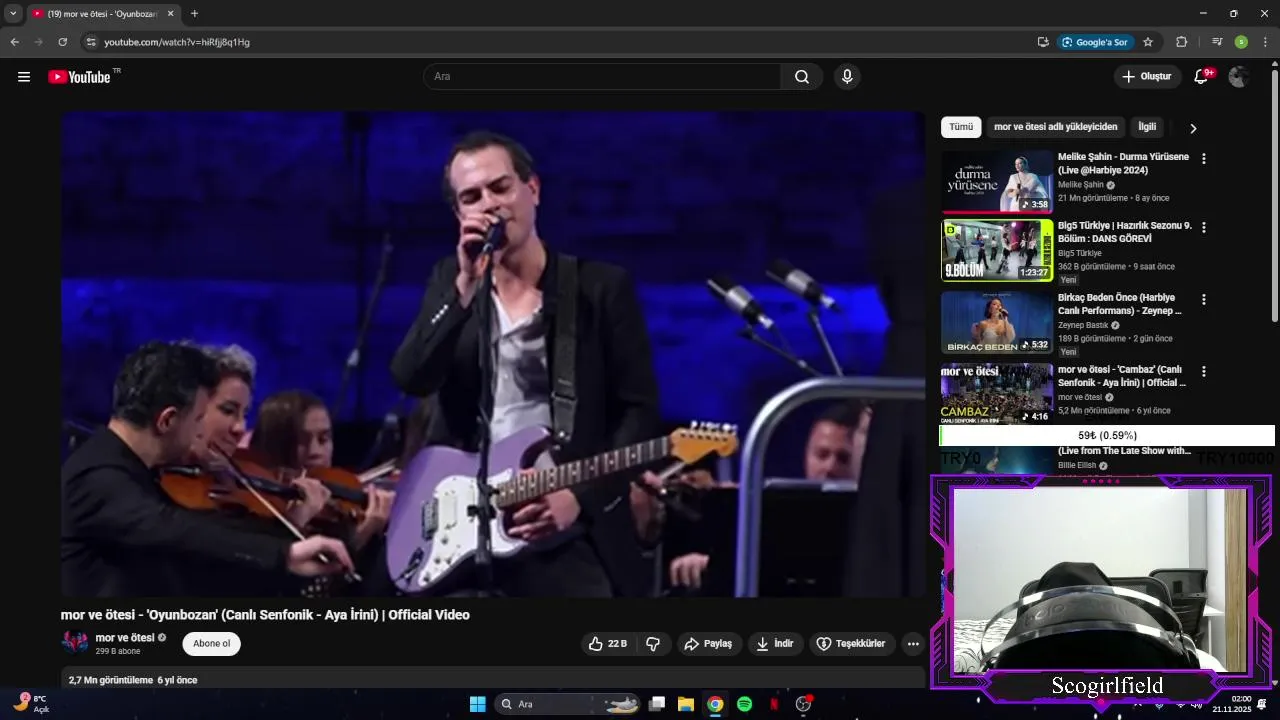Open the Chrome profile avatar
This screenshot has width=1280, height=720.
[x=1241, y=42]
